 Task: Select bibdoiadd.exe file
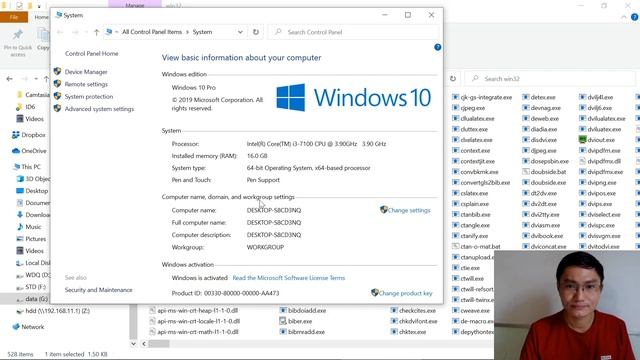(303, 311)
